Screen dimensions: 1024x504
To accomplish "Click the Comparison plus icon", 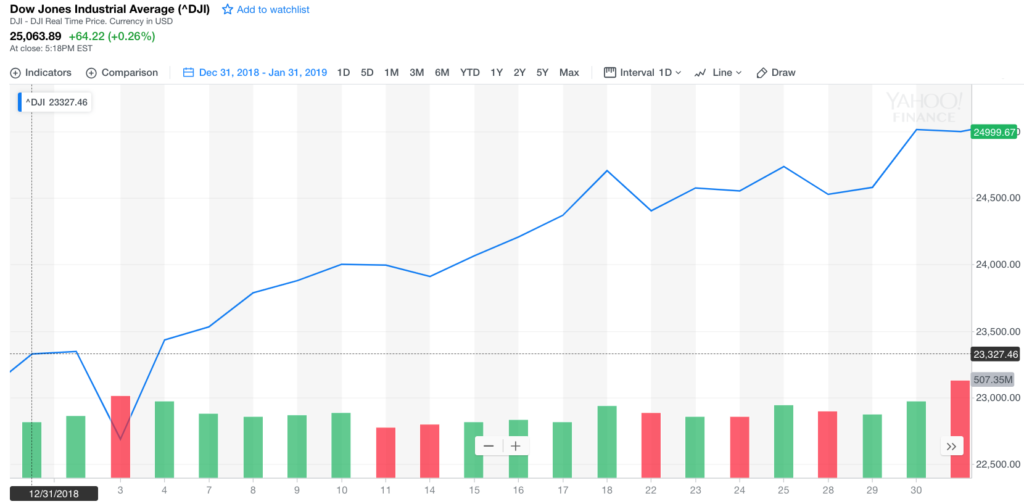I will (x=91, y=73).
